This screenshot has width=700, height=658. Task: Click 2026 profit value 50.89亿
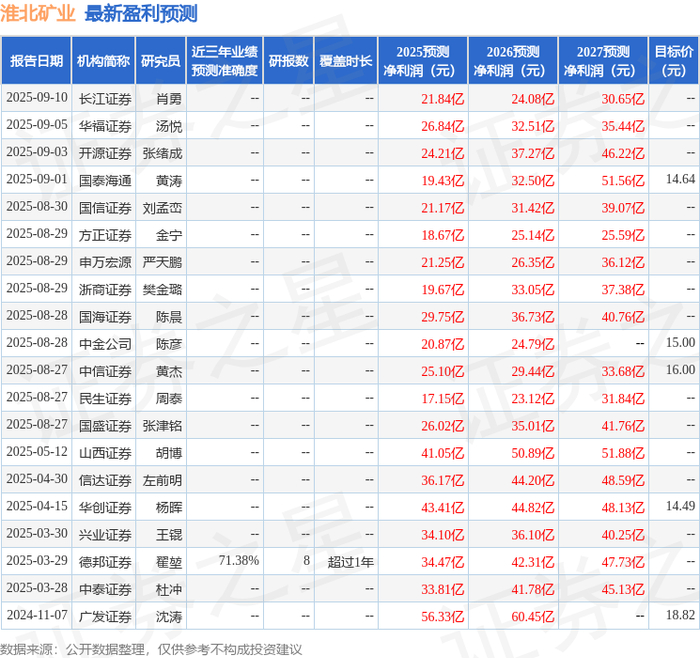(x=533, y=453)
